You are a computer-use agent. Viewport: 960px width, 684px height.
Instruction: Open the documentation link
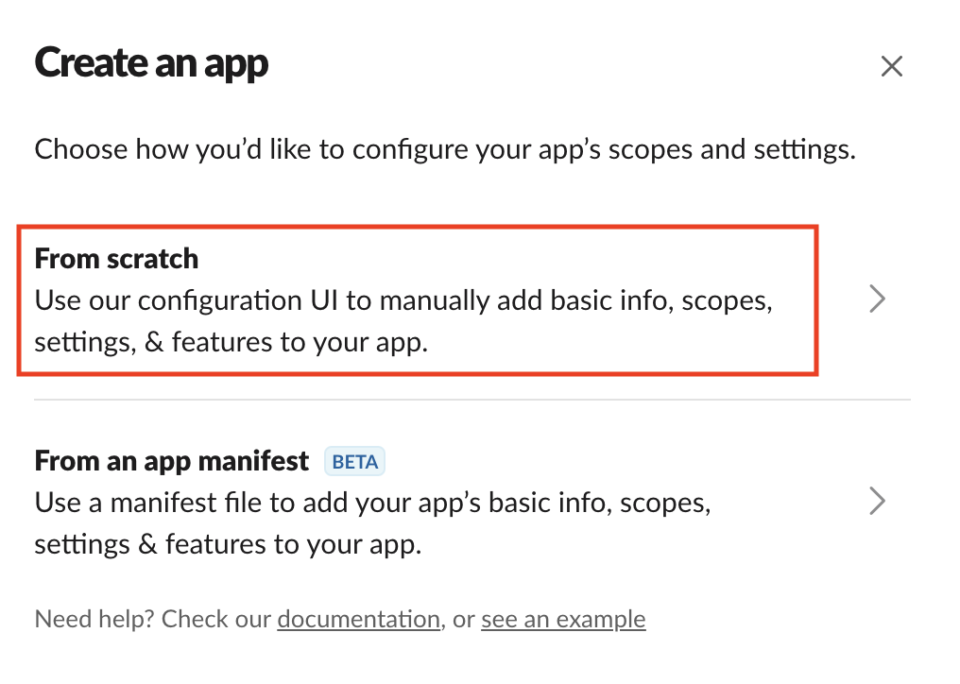click(358, 620)
